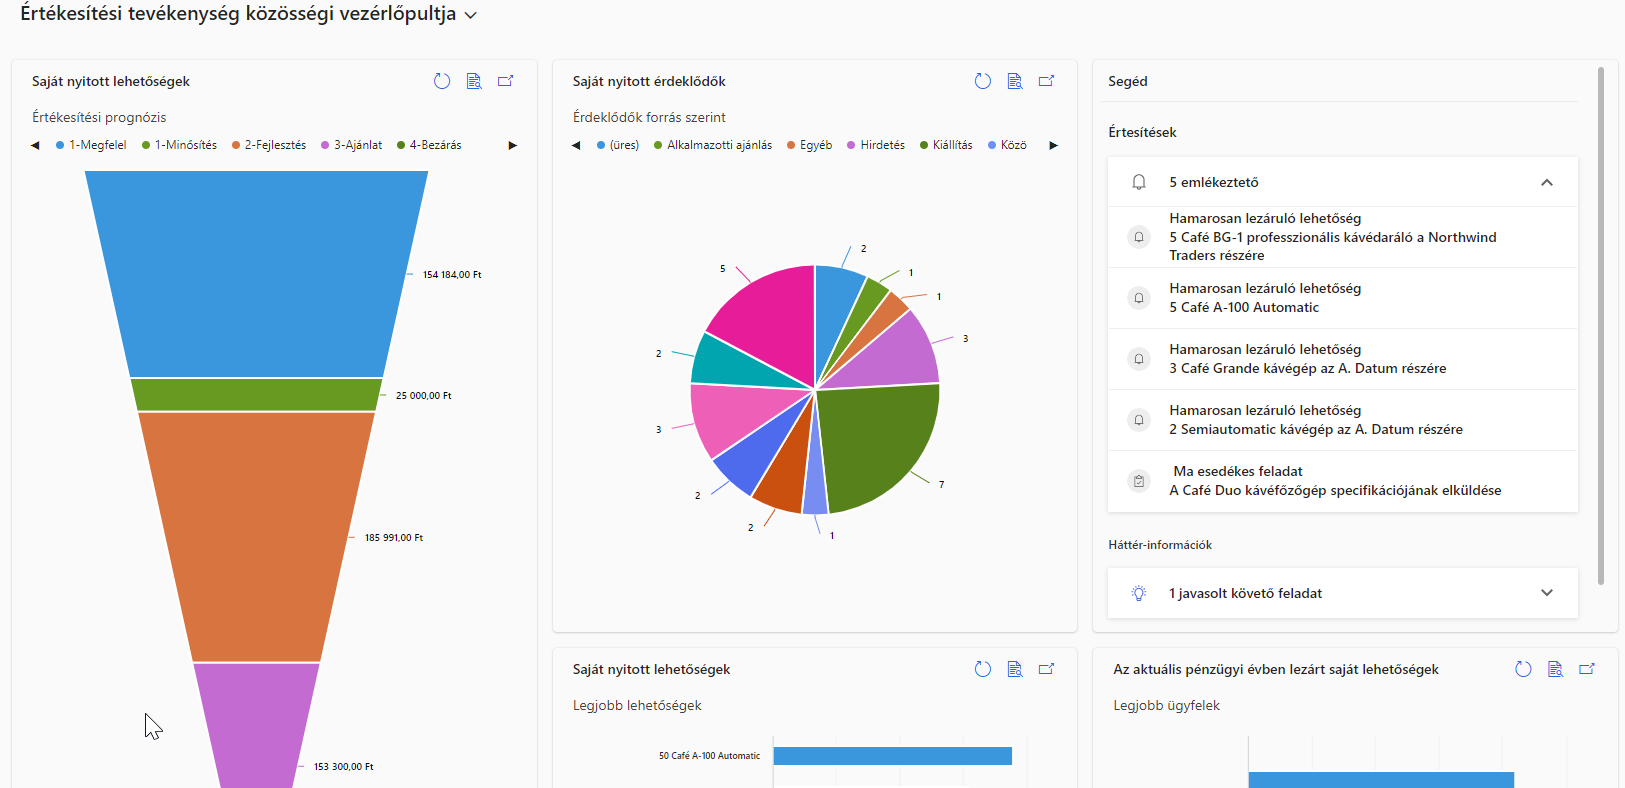Toggle the 3-Ajánlat legend series
The image size is (1625, 788).
tap(351, 145)
